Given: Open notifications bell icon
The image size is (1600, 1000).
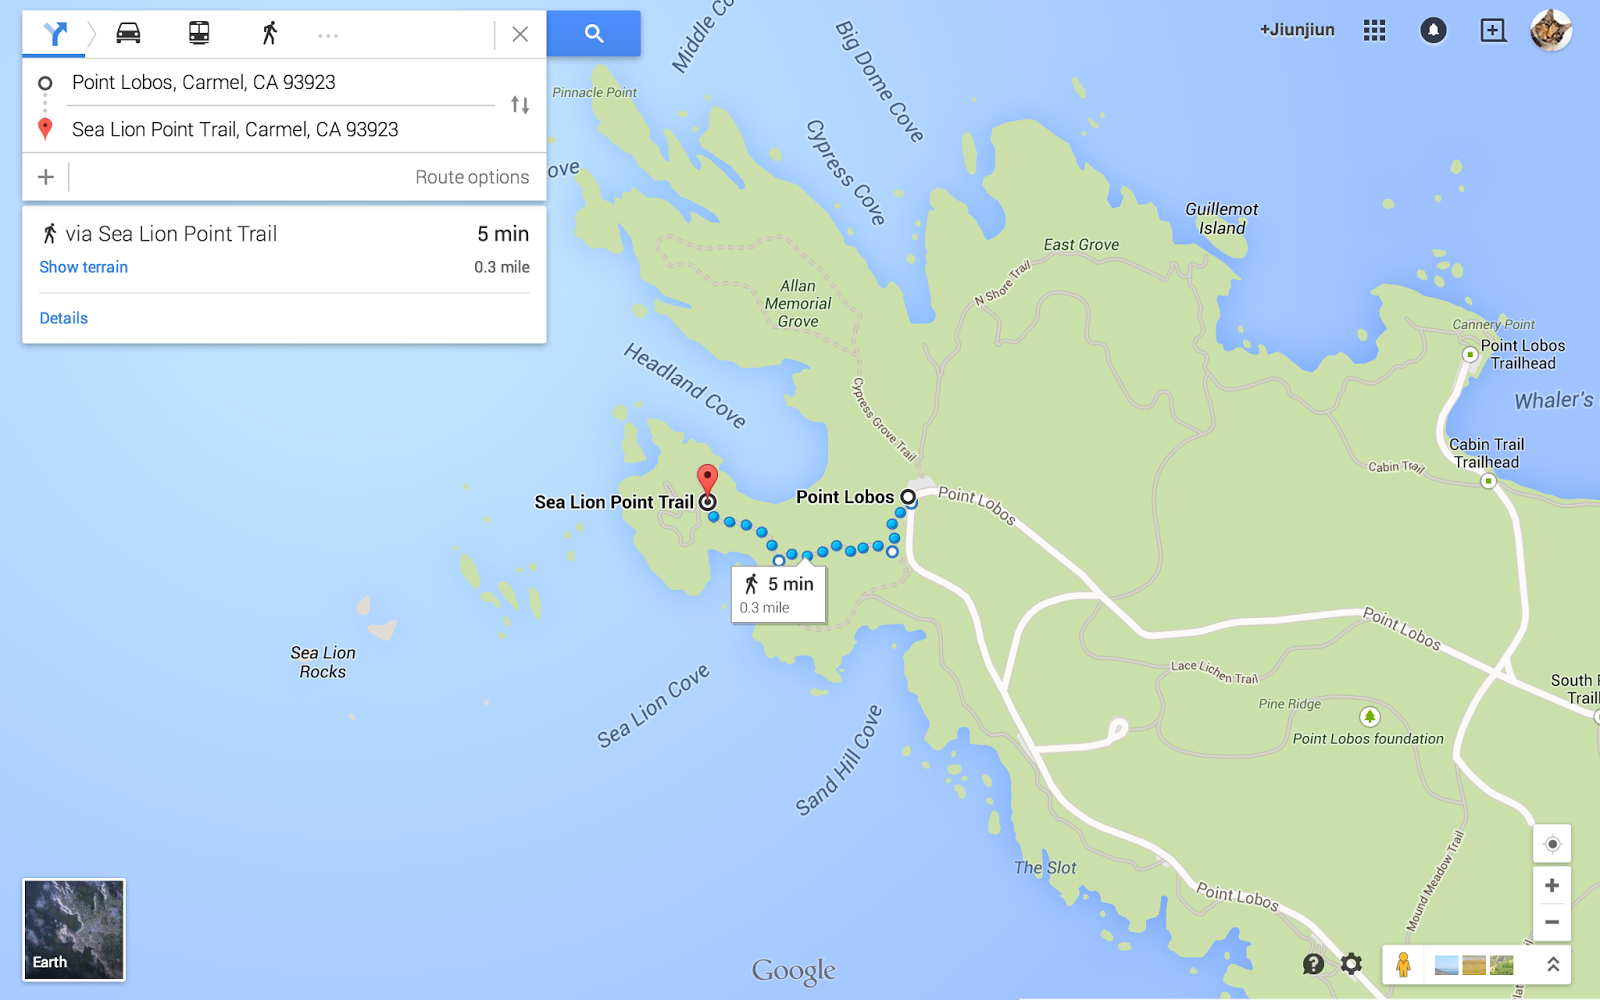Looking at the screenshot, I should point(1433,31).
